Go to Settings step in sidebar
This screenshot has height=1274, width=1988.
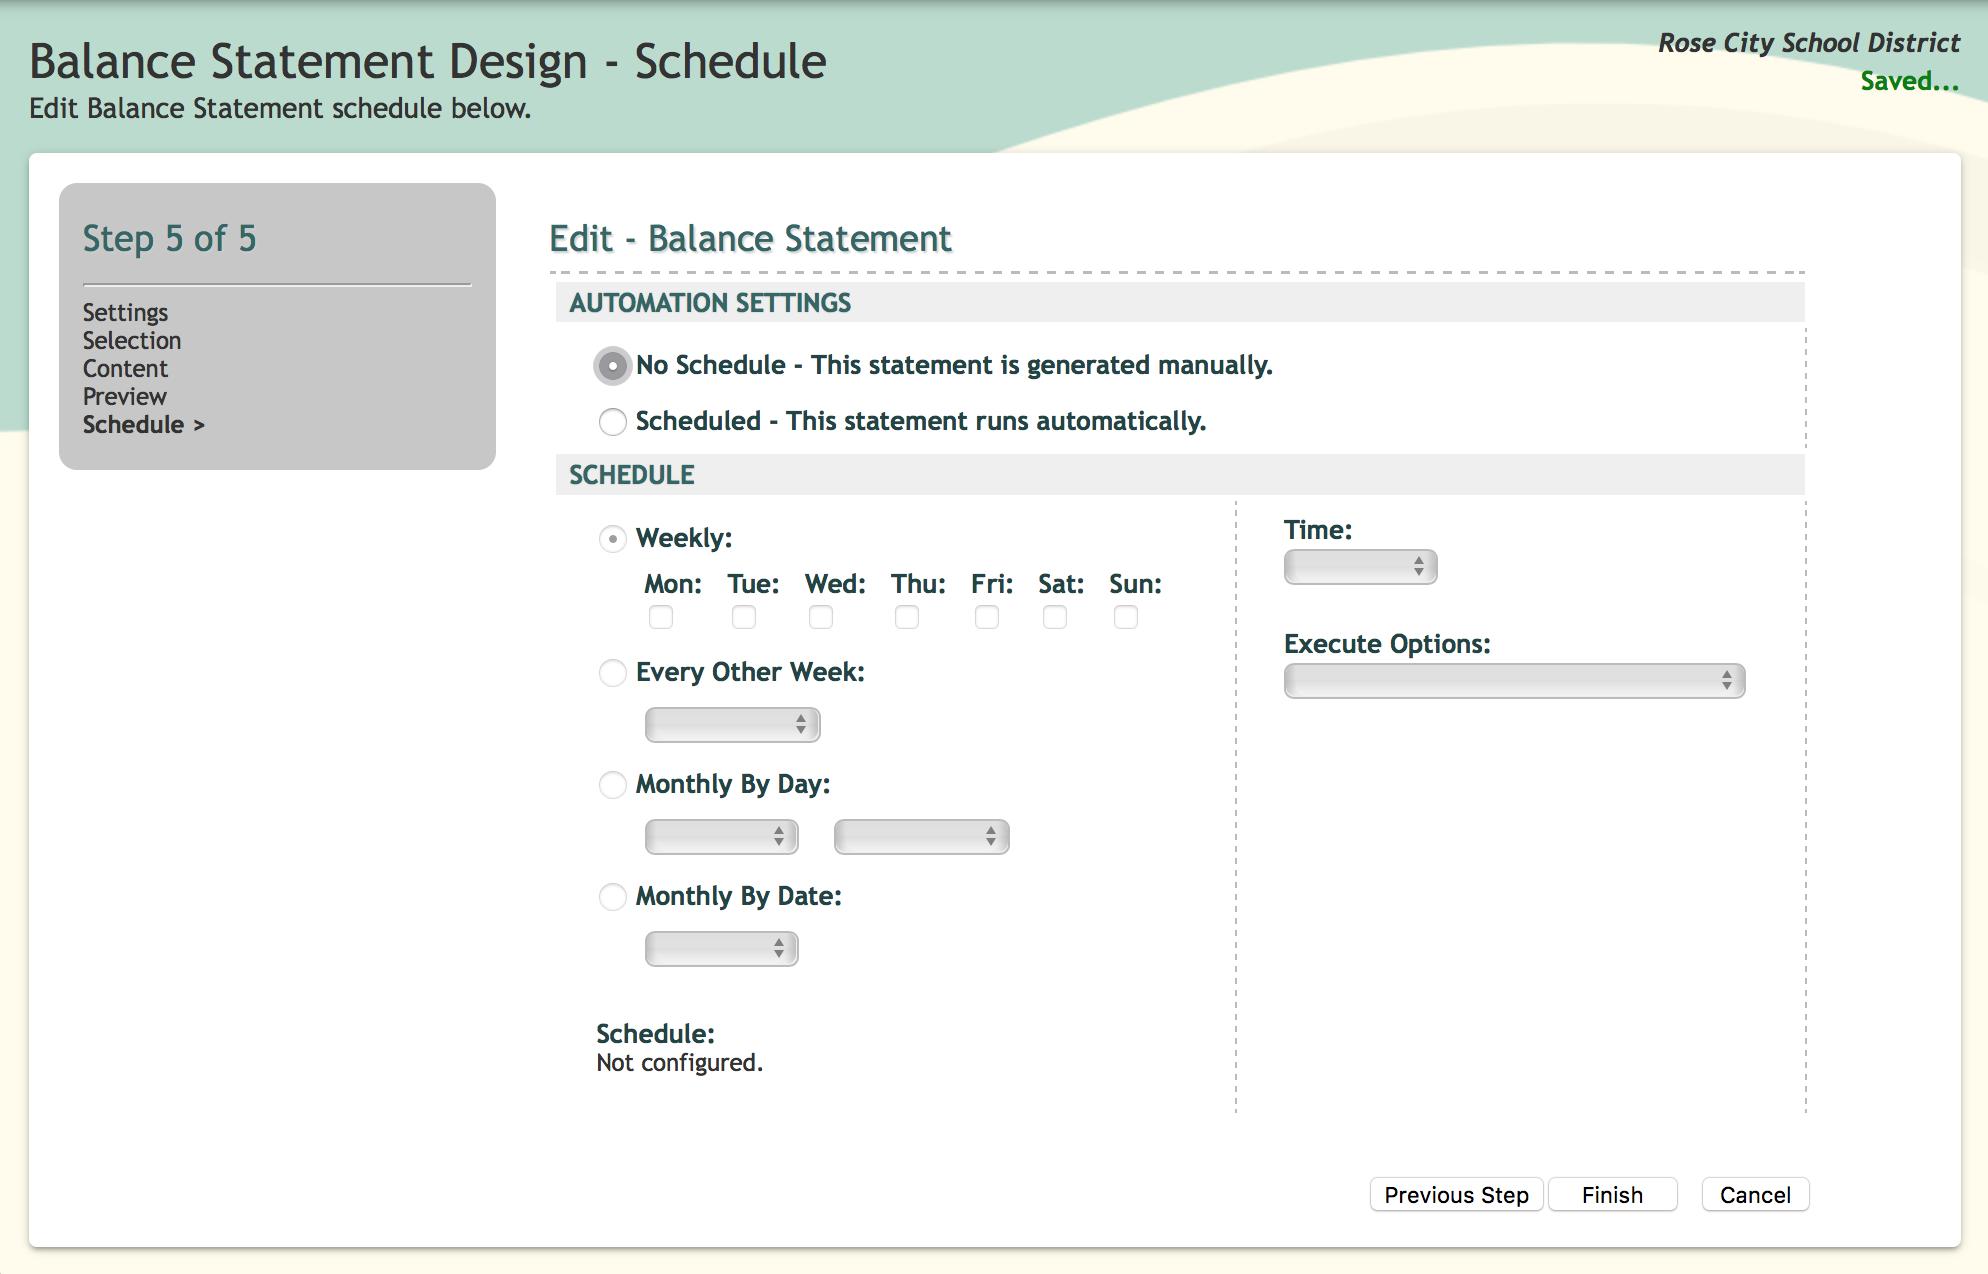125,313
